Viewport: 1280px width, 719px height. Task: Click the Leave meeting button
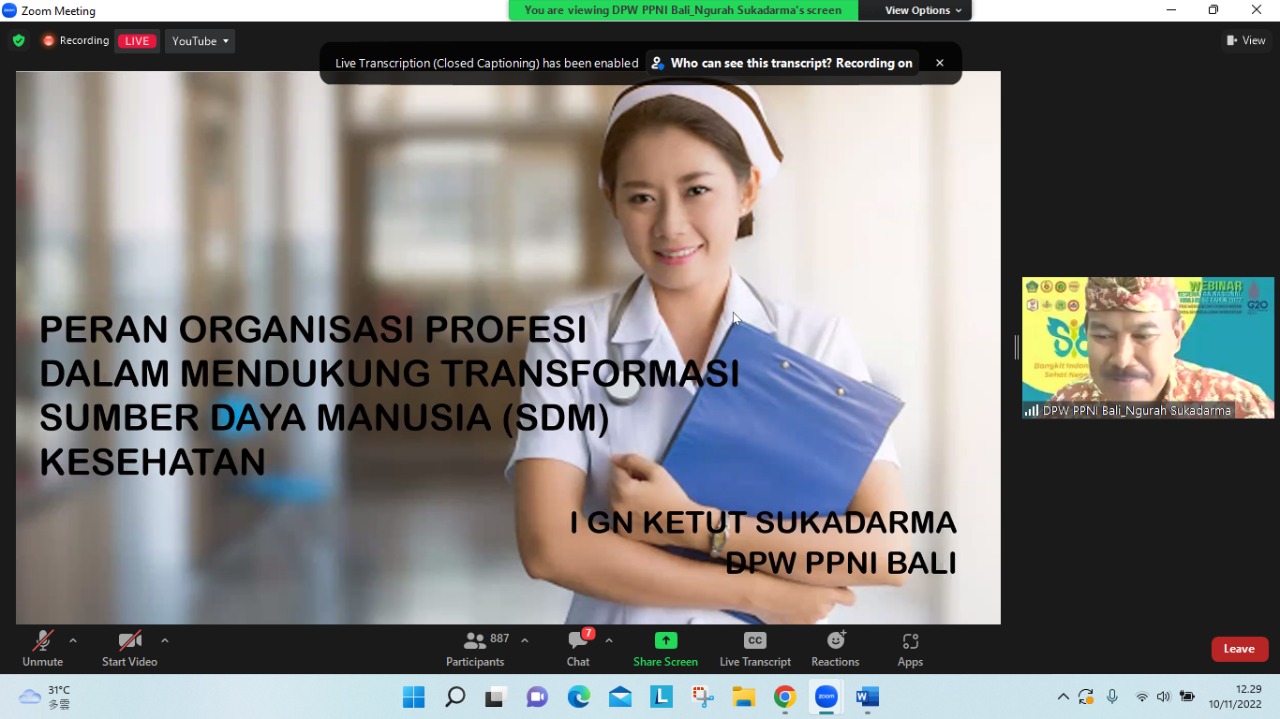tap(1240, 649)
